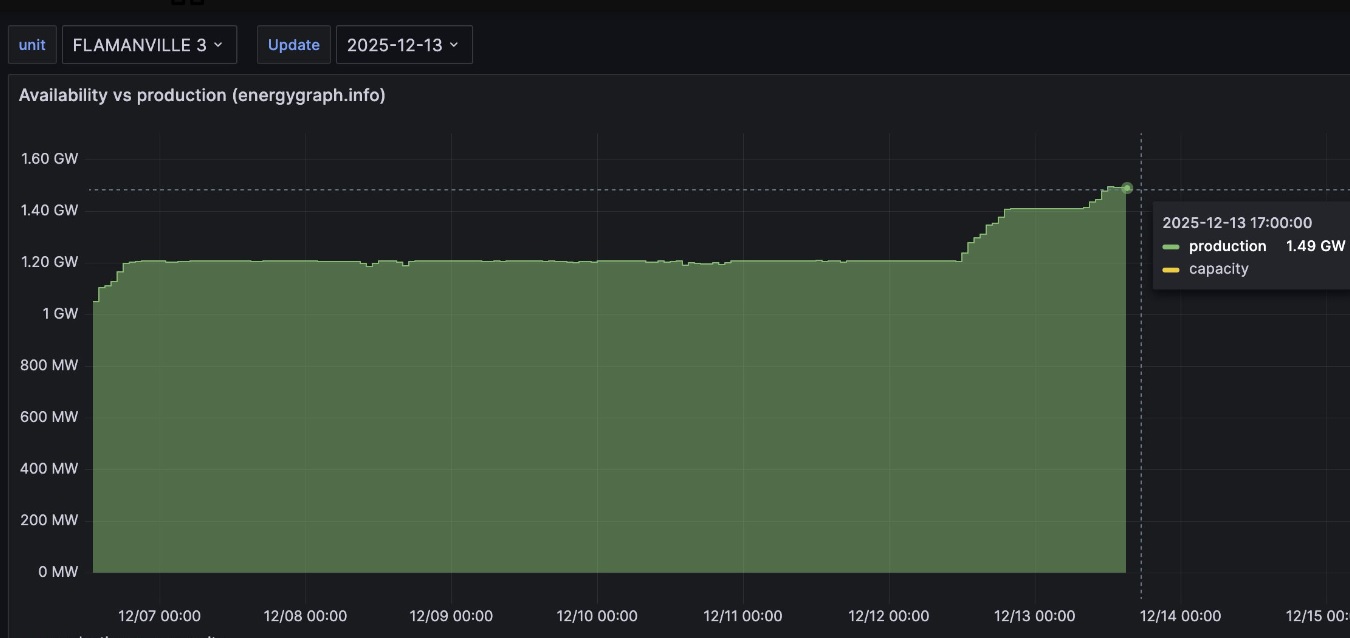Image resolution: width=1350 pixels, height=638 pixels.
Task: Click the 12/14 00:00 time axis label
Action: tap(1181, 616)
